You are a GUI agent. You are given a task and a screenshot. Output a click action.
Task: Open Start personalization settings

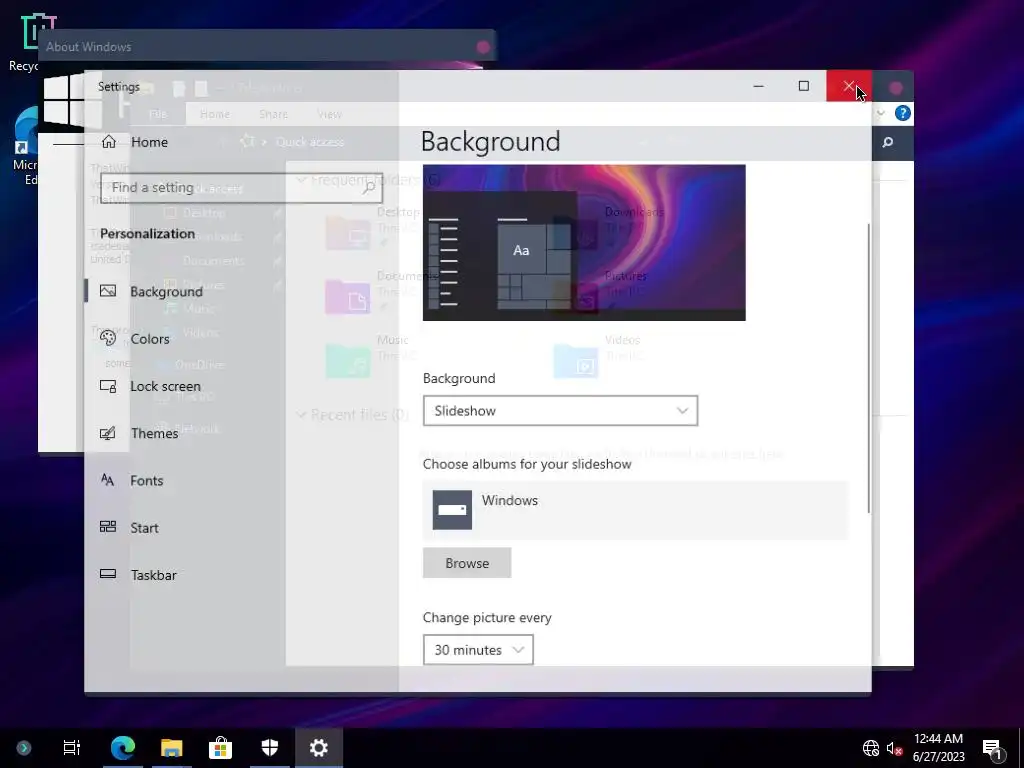coord(144,528)
